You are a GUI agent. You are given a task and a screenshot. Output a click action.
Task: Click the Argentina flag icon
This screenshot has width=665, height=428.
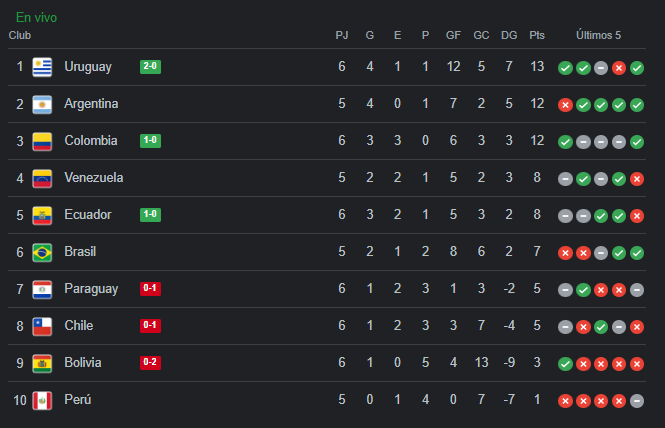pos(42,104)
